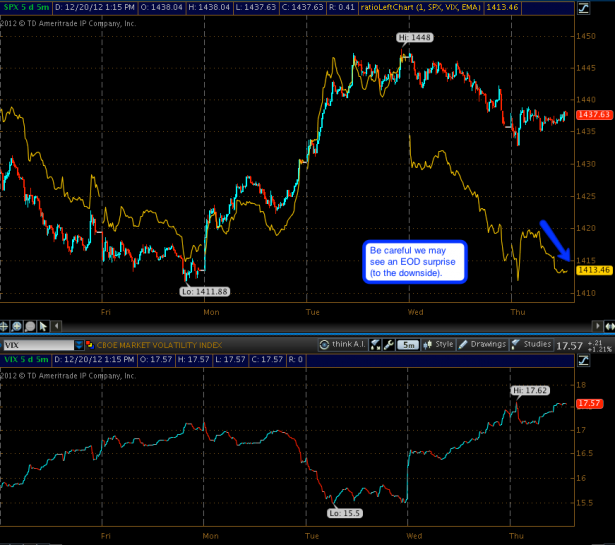Screen dimensions: 615x545
Task: Open the symbol actions colored icon
Action: pos(90,345)
